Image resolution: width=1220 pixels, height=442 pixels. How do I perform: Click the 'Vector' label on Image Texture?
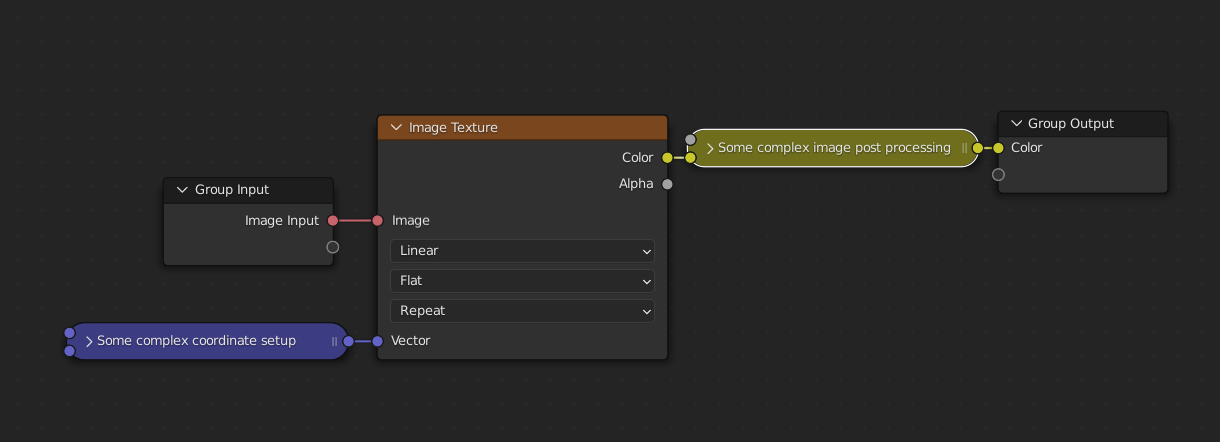tap(411, 341)
